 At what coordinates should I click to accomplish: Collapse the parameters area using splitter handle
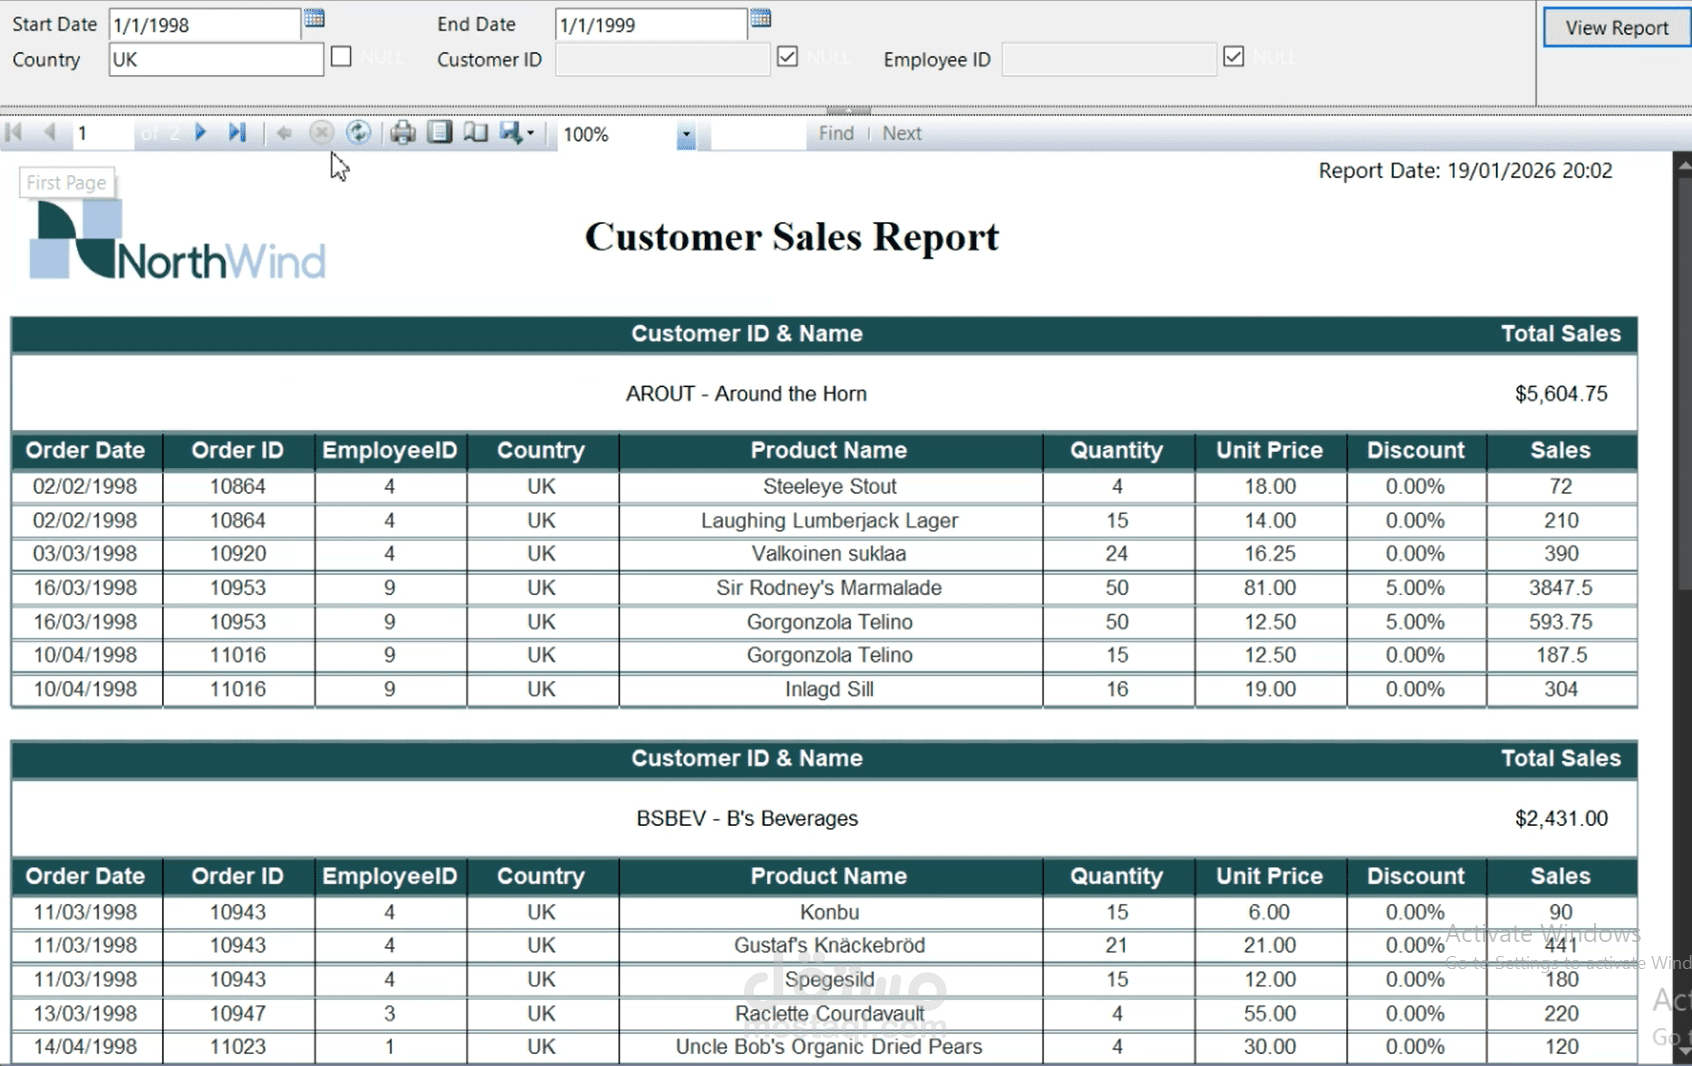[x=848, y=110]
